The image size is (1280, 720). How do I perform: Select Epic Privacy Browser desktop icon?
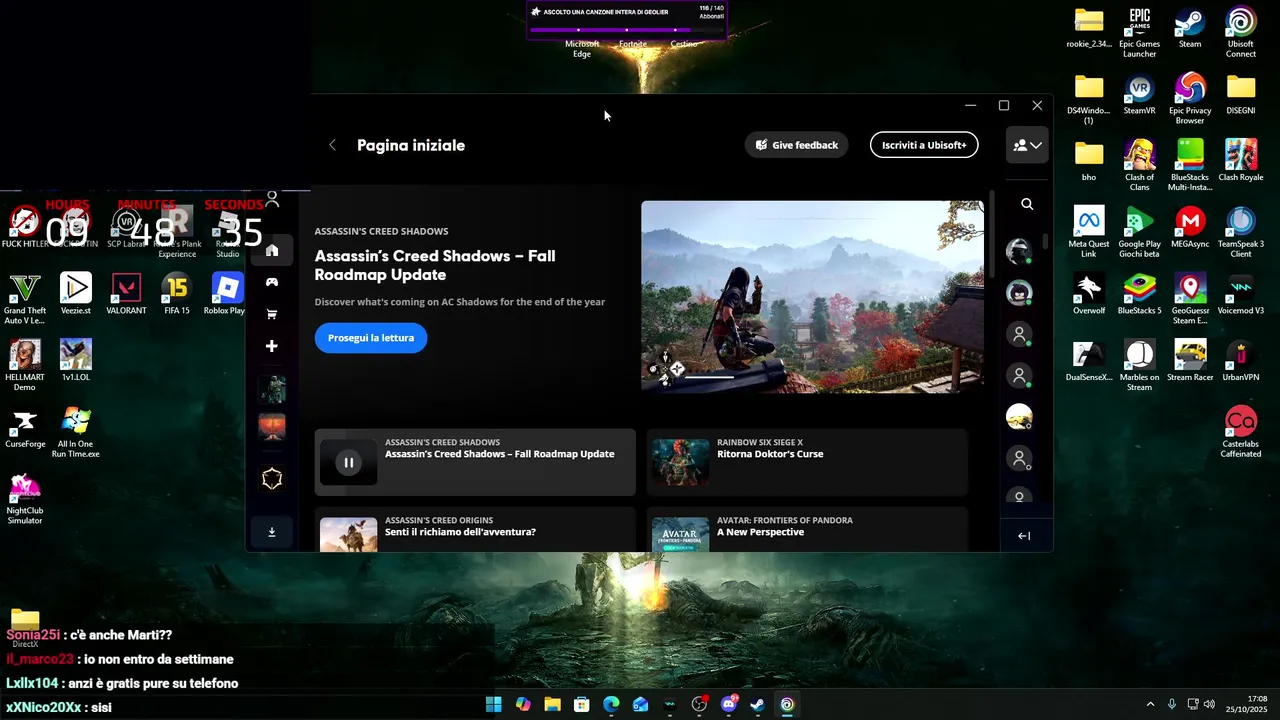click(x=1190, y=99)
